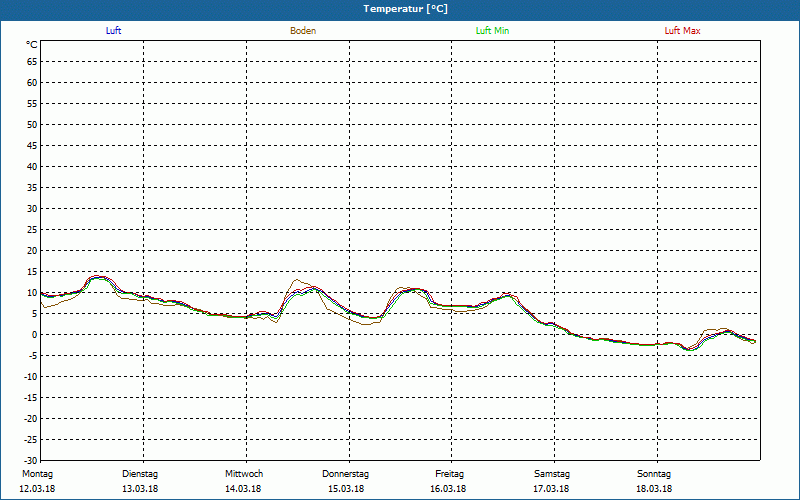The image size is (800, 500).
Task: Click the Sonntag day label
Action: click(654, 474)
